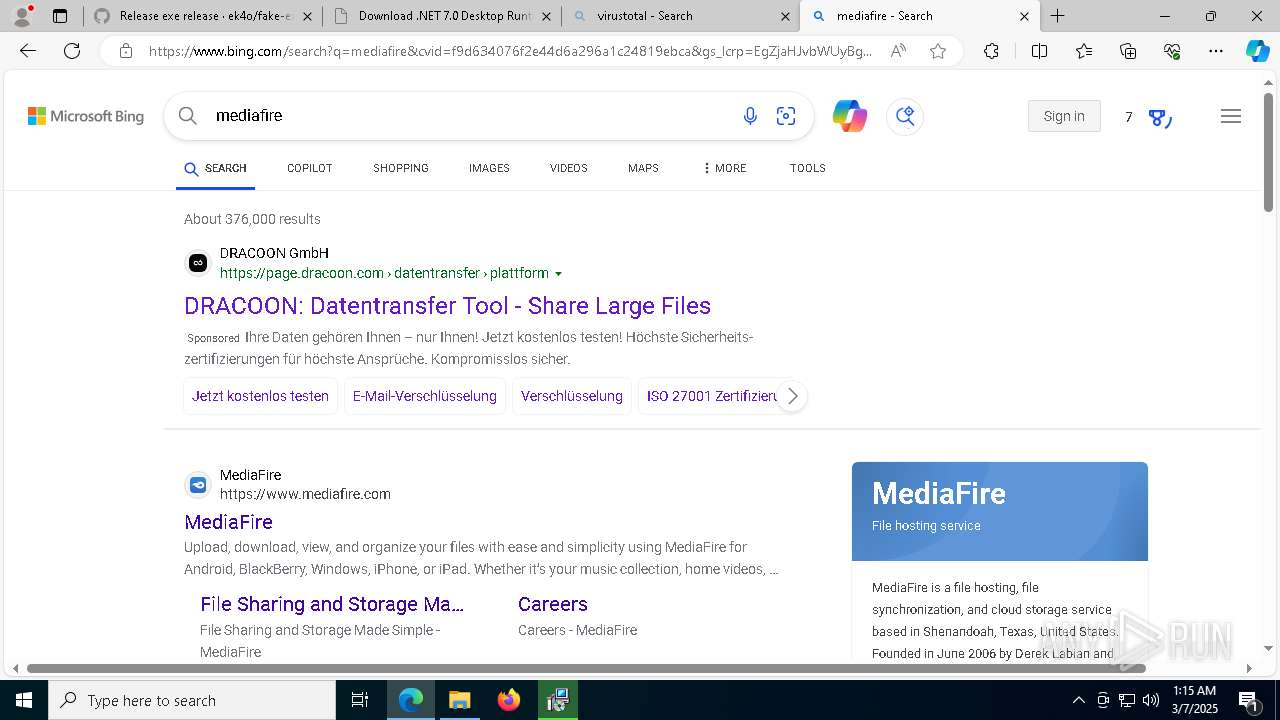1280x720 pixels.
Task: Open the Careers sublink
Action: coord(553,604)
